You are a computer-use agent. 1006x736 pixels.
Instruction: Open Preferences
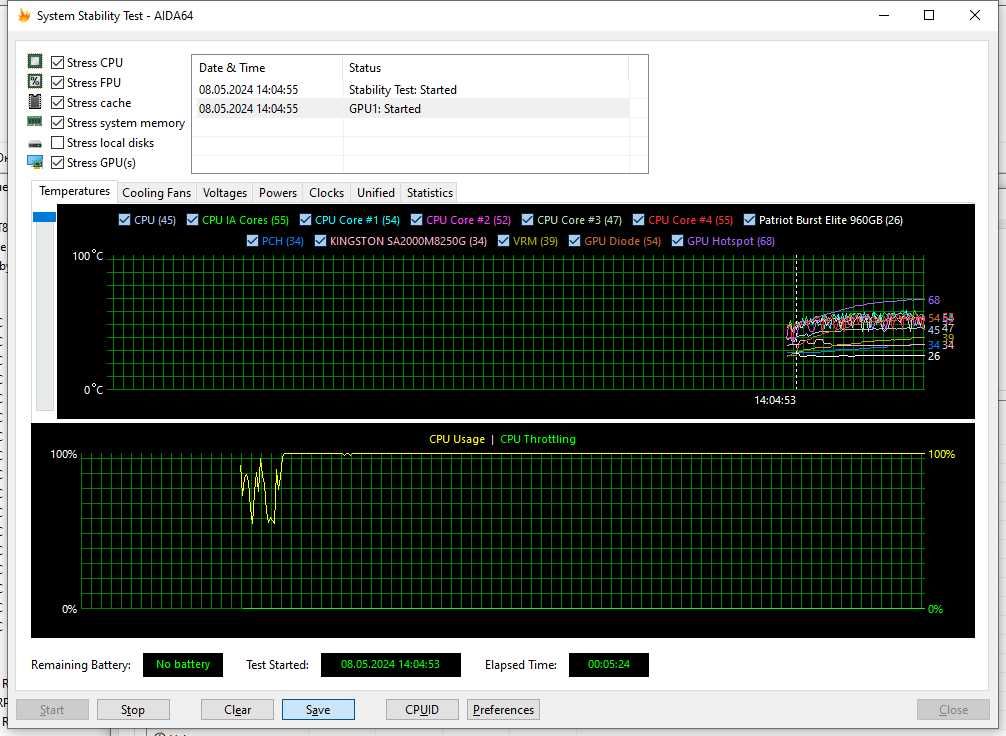[504, 710]
